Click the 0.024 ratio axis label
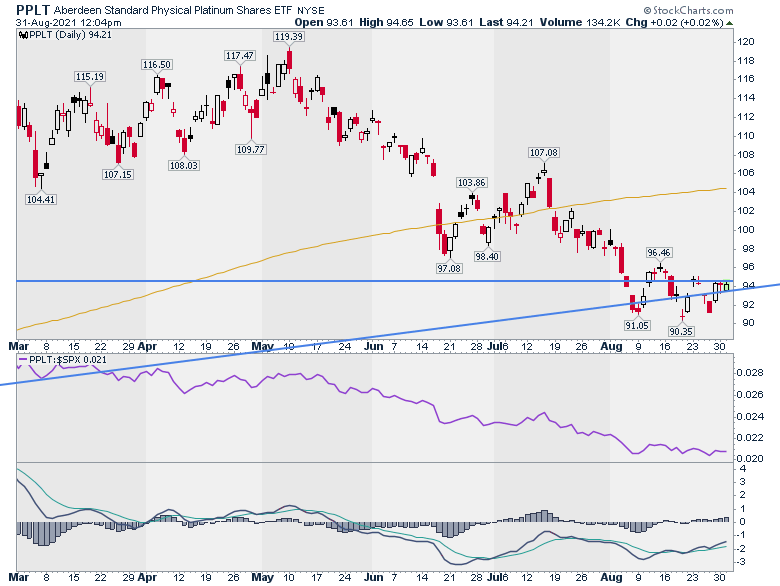Viewport: 780px width, 586px height. 750,416
